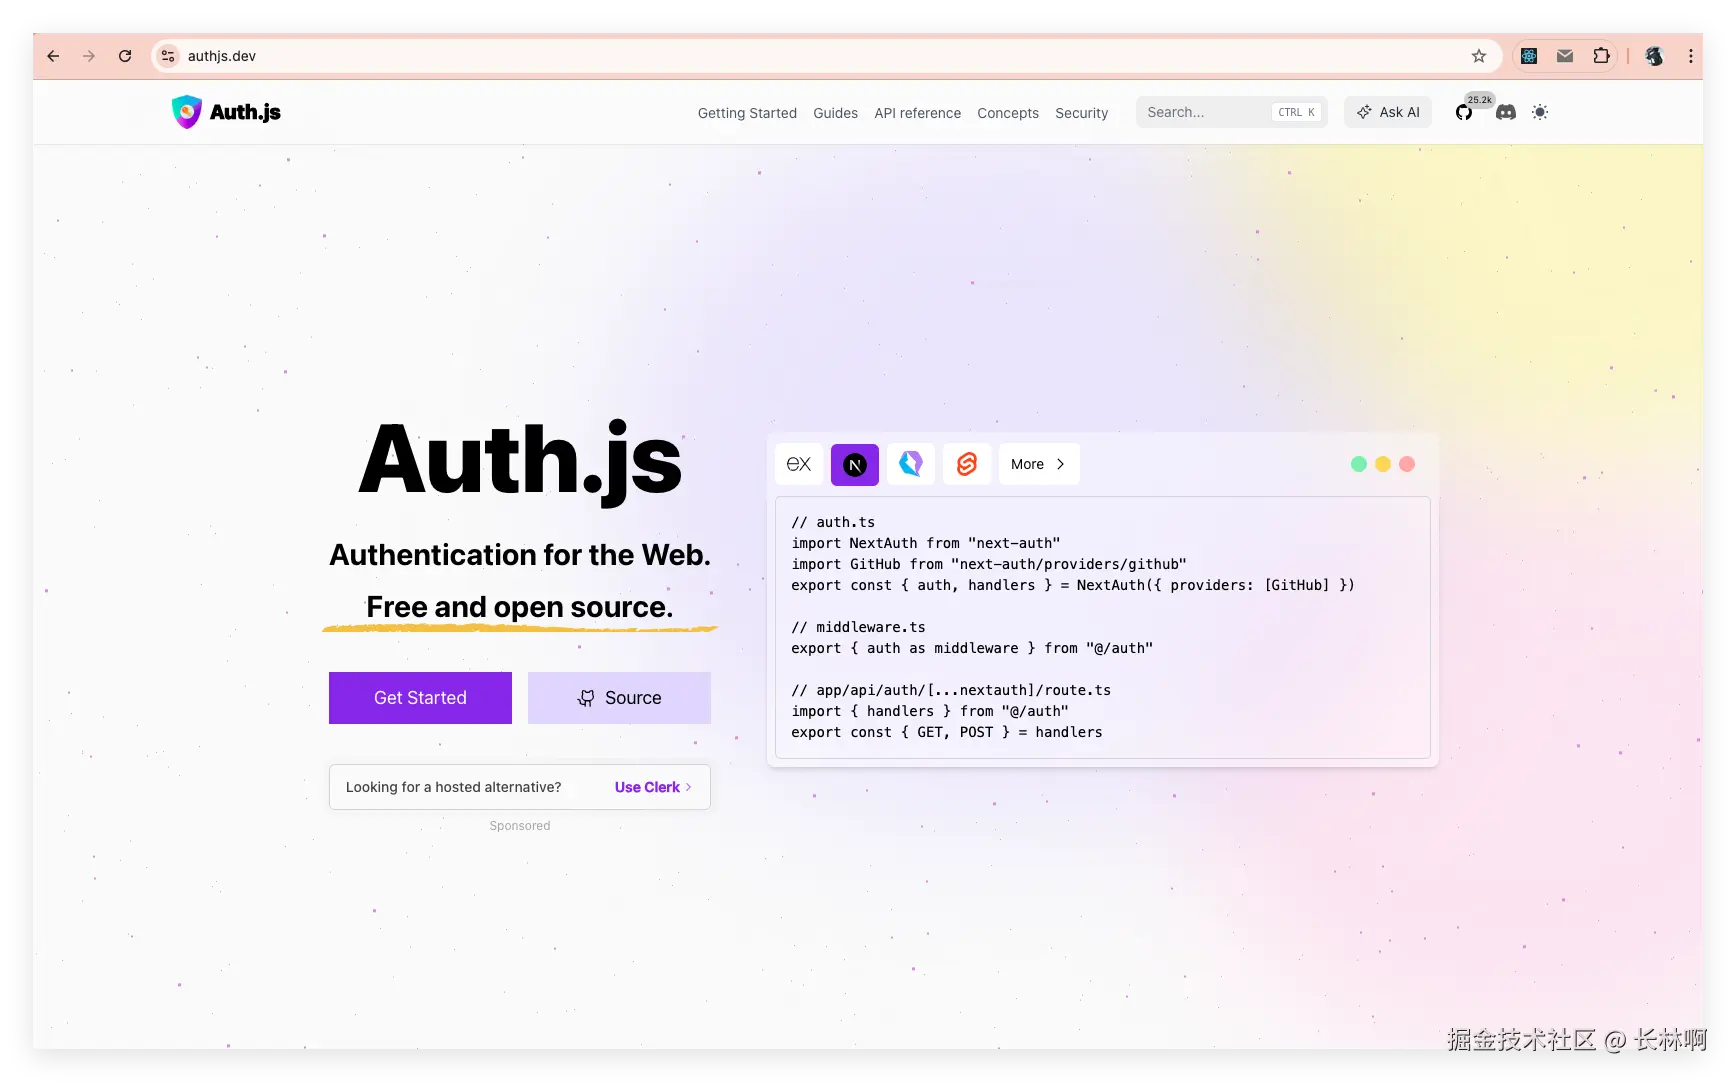This screenshot has width=1736, height=1082.
Task: Open API reference nav link
Action: (917, 113)
